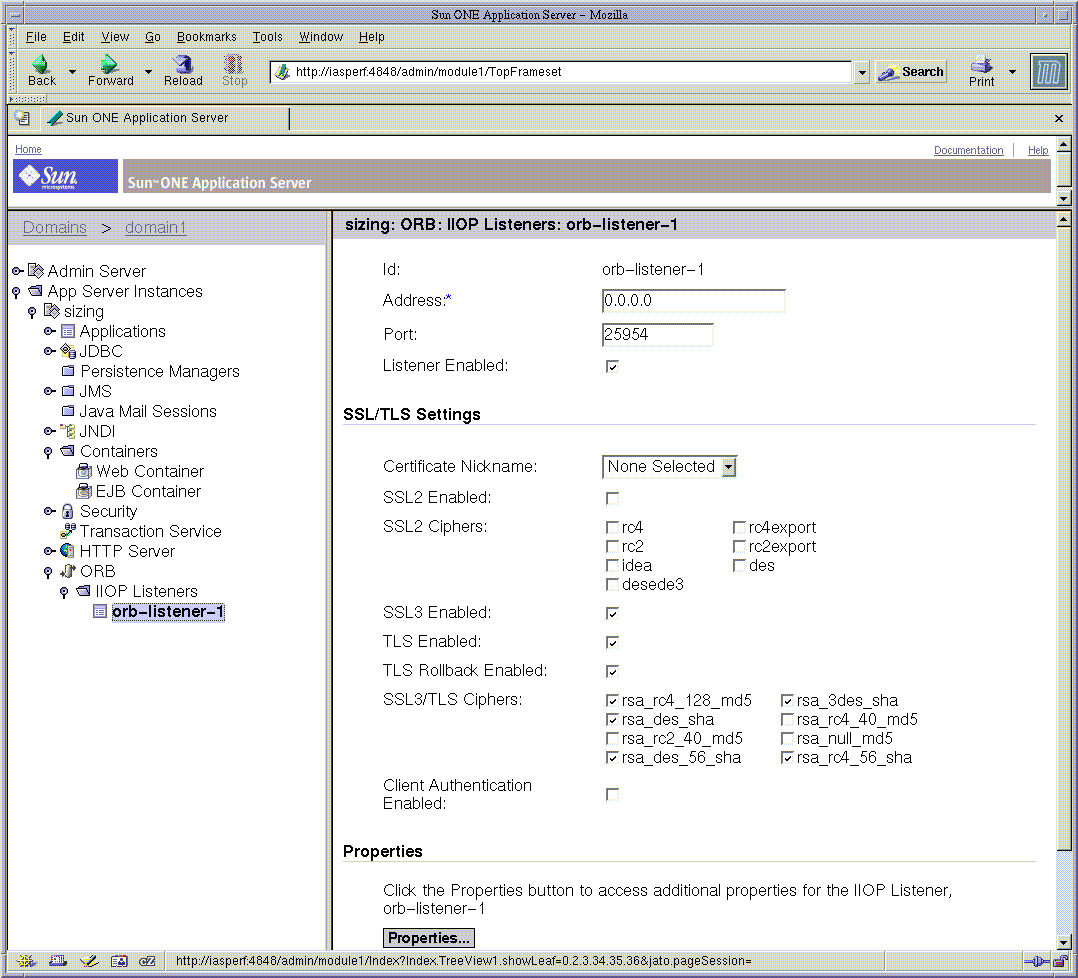The image size is (1078, 978).
Task: Open Composer from the status bar icon
Action: pos(89,961)
